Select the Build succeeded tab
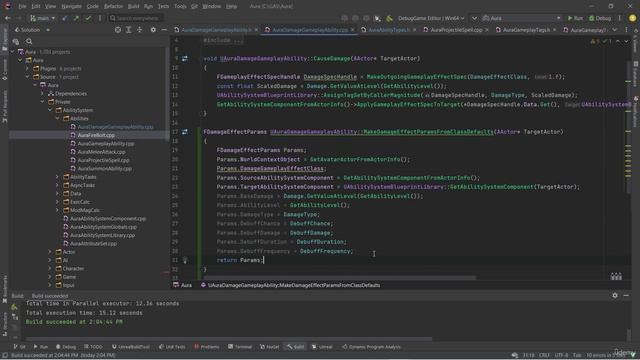Screen dimensions: 640x360 click(50, 296)
